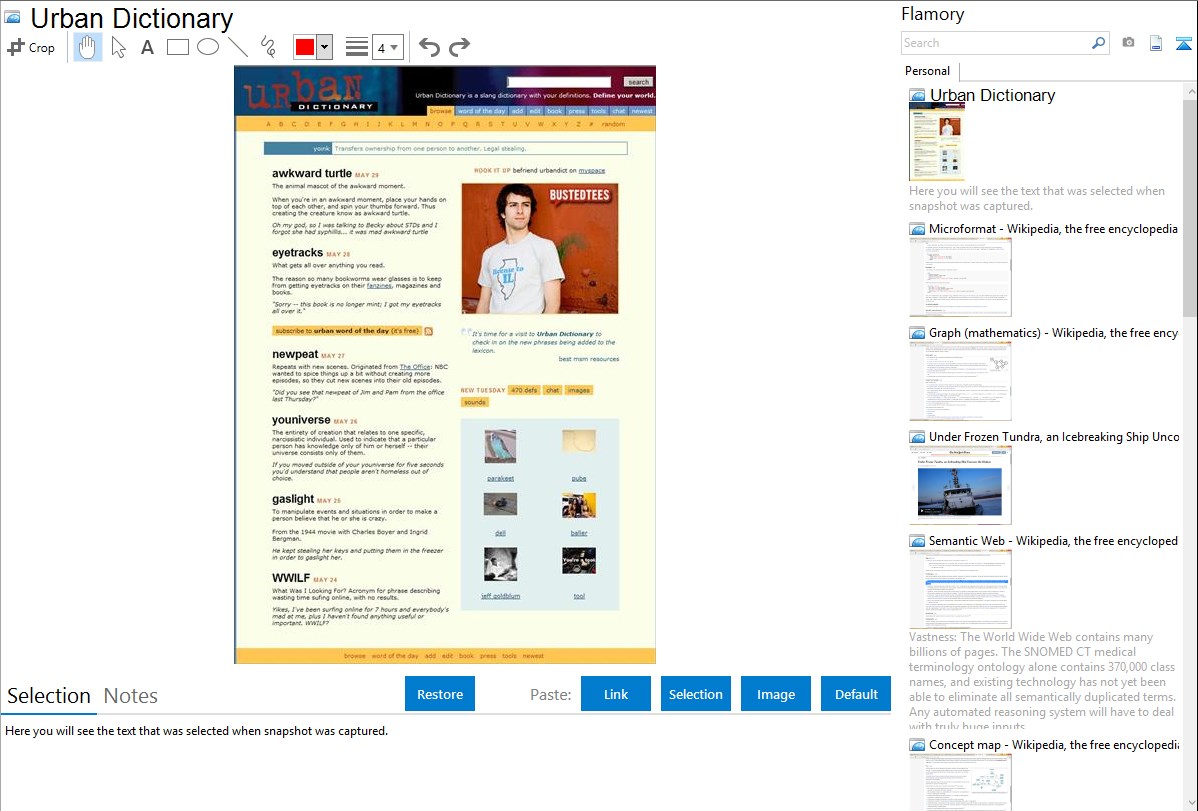
Task: Click the Flamory panel heading
Action: pos(932,14)
